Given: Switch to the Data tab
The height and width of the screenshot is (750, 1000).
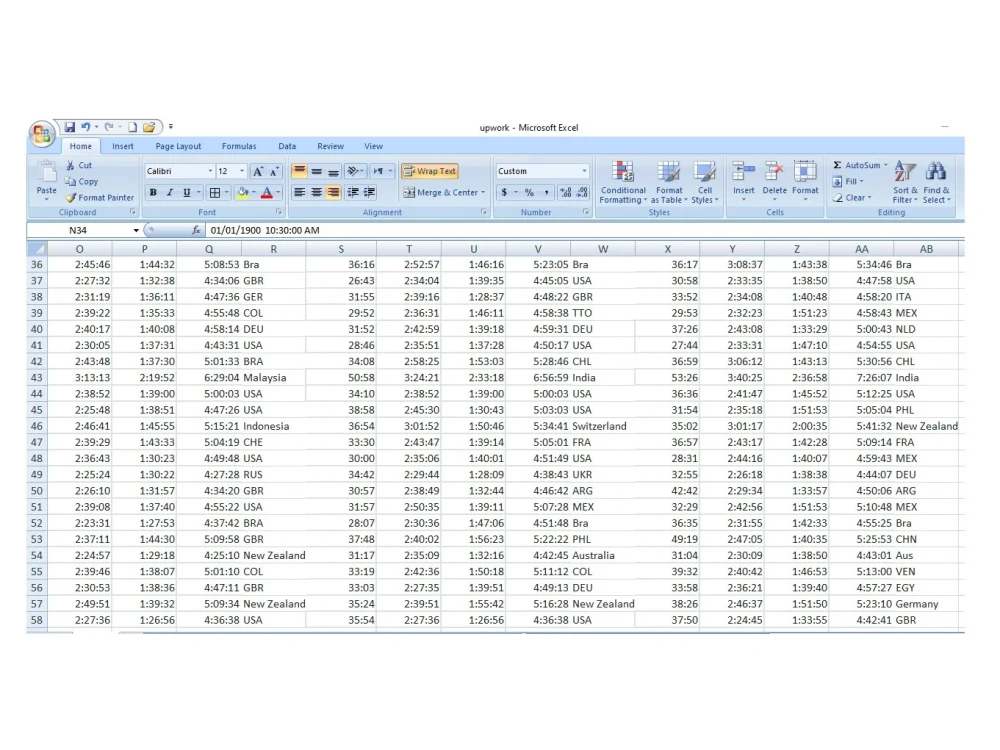Looking at the screenshot, I should (x=287, y=146).
